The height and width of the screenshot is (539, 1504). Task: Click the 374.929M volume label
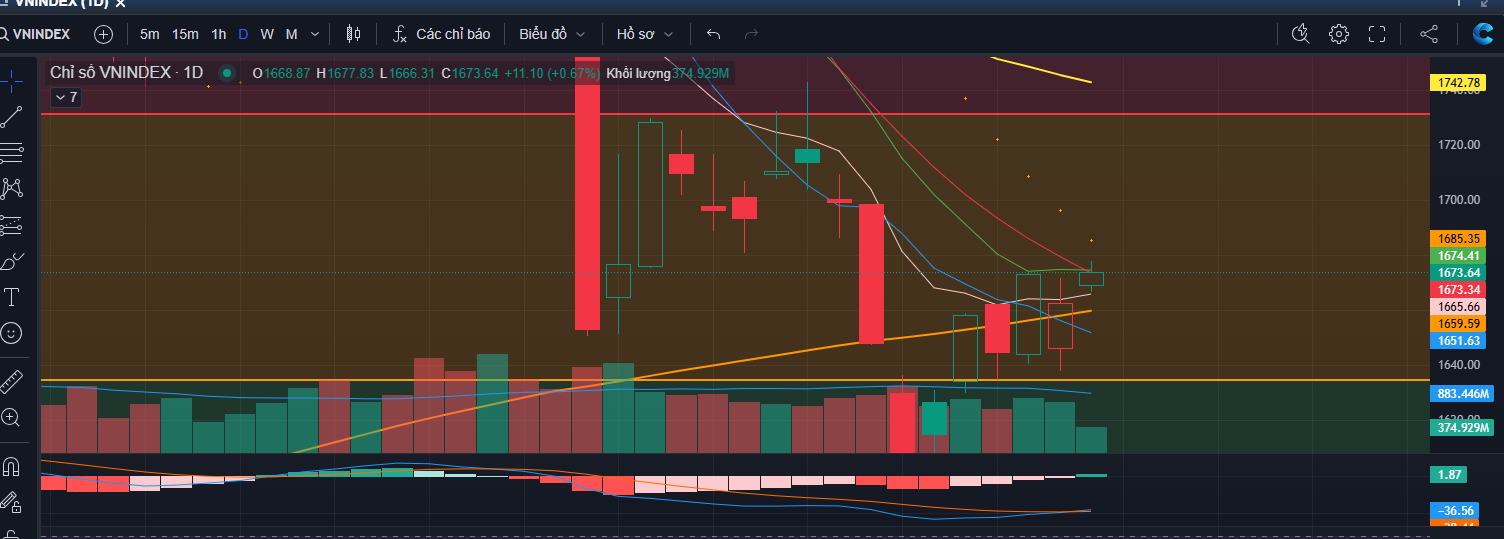tap(1461, 428)
